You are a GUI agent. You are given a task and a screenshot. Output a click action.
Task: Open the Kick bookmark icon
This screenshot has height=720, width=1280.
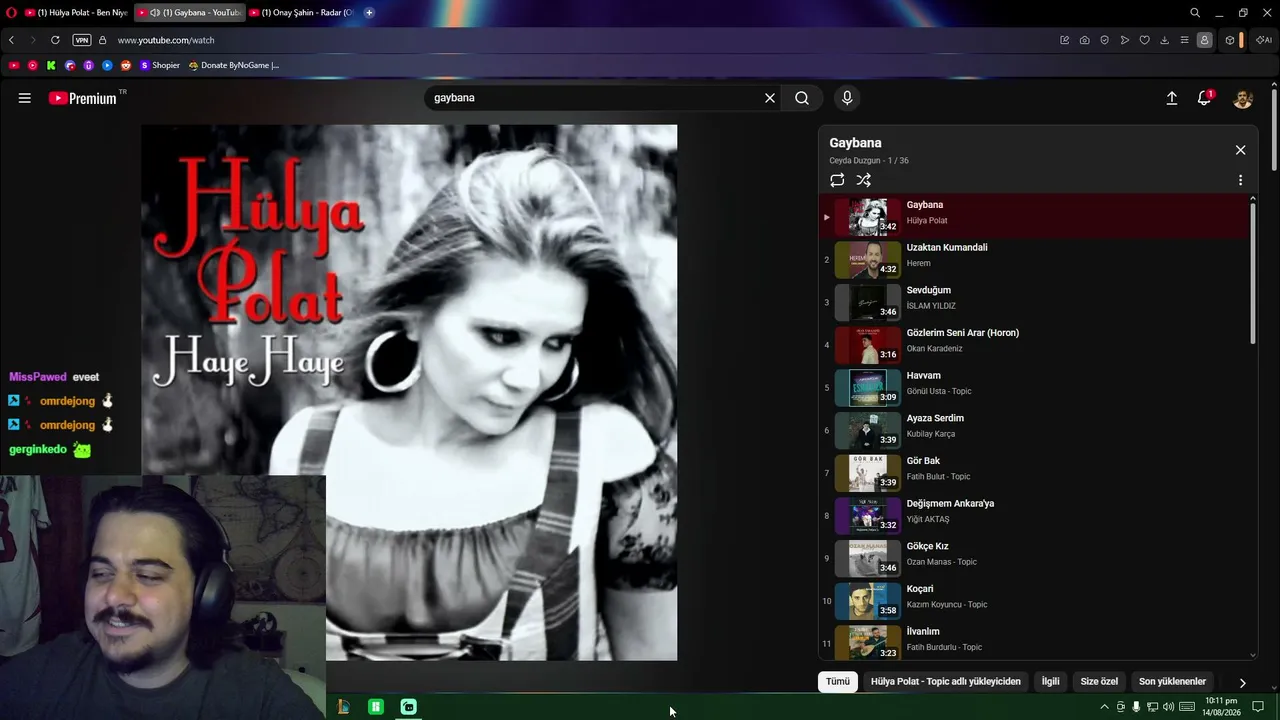51,66
